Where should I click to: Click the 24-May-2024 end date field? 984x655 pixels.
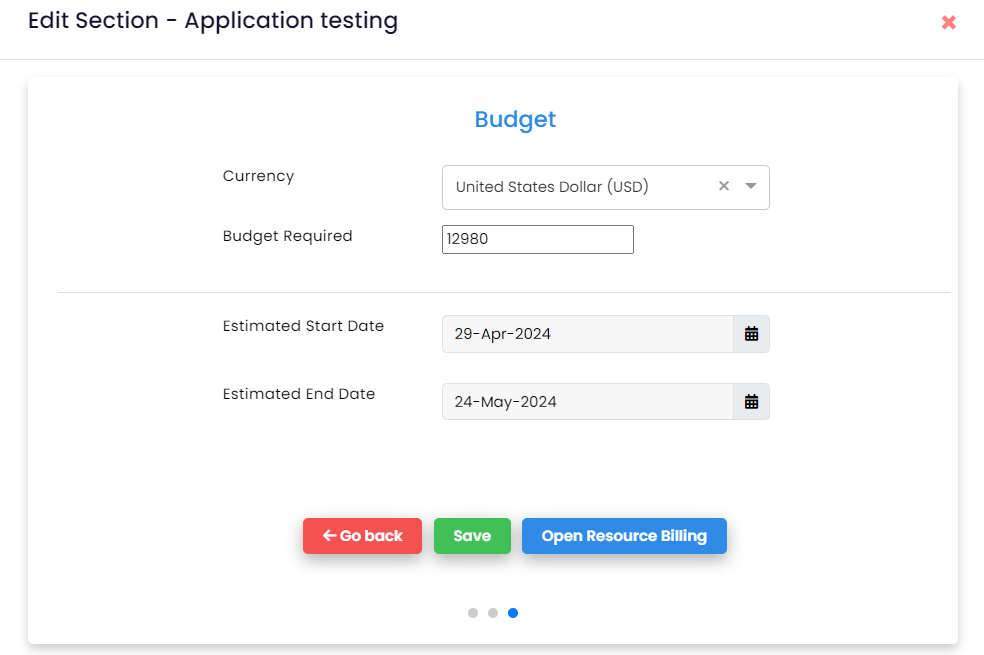click(x=587, y=402)
